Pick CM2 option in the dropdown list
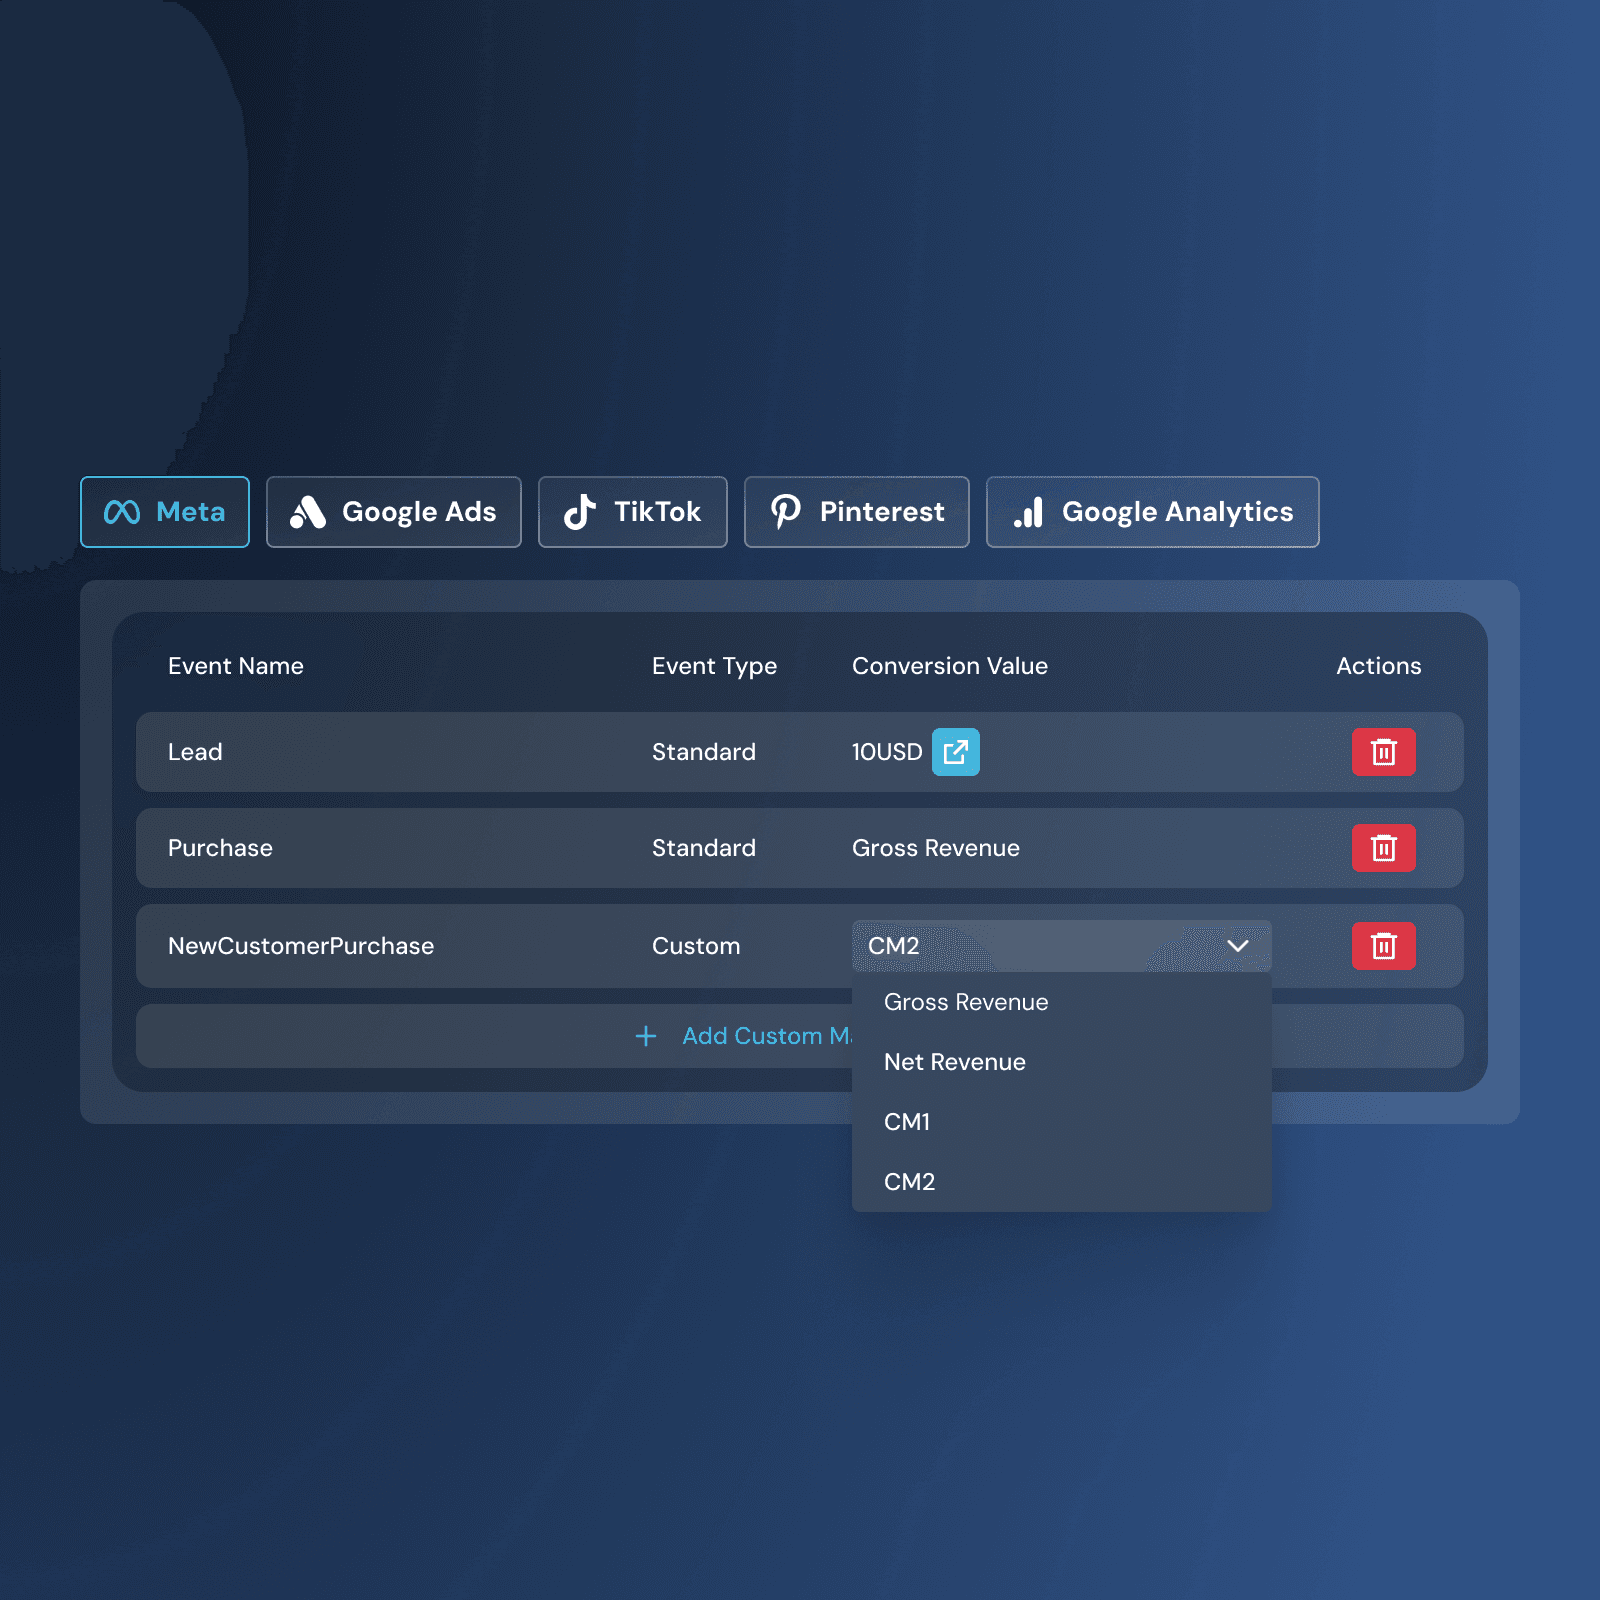The height and width of the screenshot is (1600, 1600). click(x=1062, y=1182)
